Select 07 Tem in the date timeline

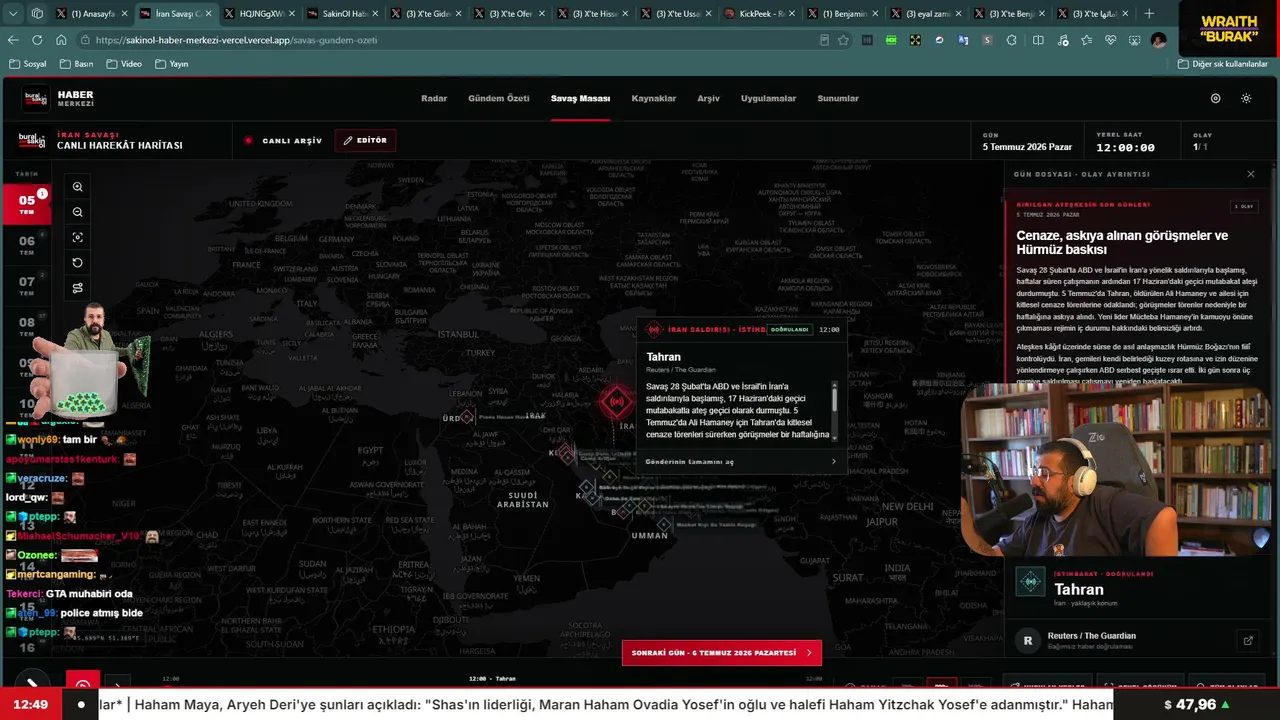pyautogui.click(x=27, y=287)
